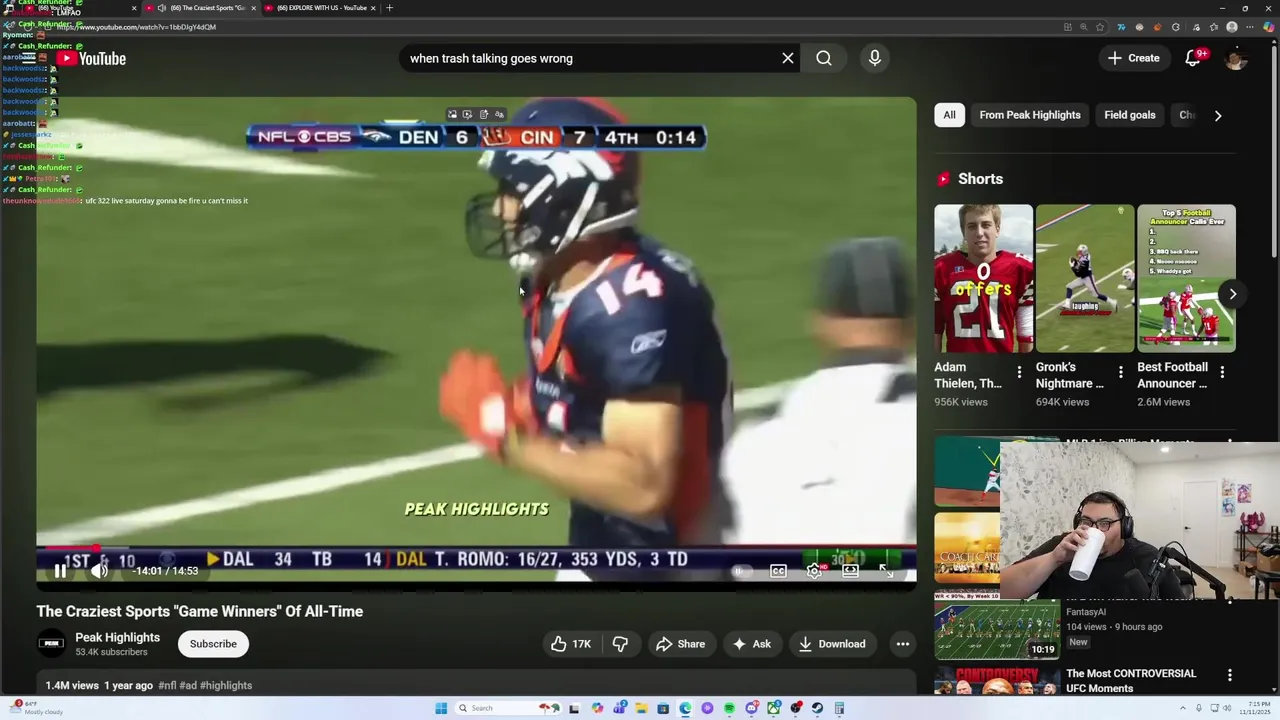Open Spotify from the taskbar
1280x720 pixels.
pyautogui.click(x=729, y=709)
